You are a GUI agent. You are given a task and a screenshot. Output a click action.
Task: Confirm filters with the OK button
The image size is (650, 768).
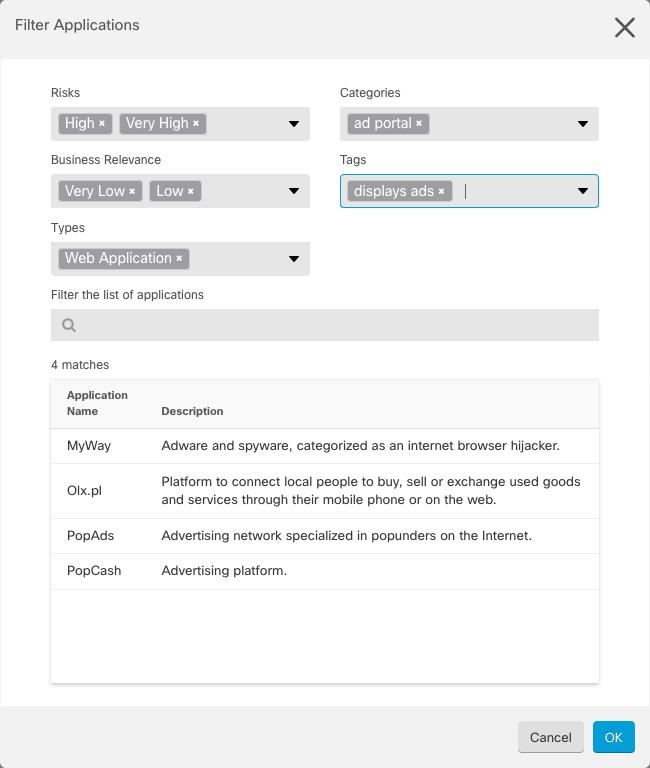[613, 737]
